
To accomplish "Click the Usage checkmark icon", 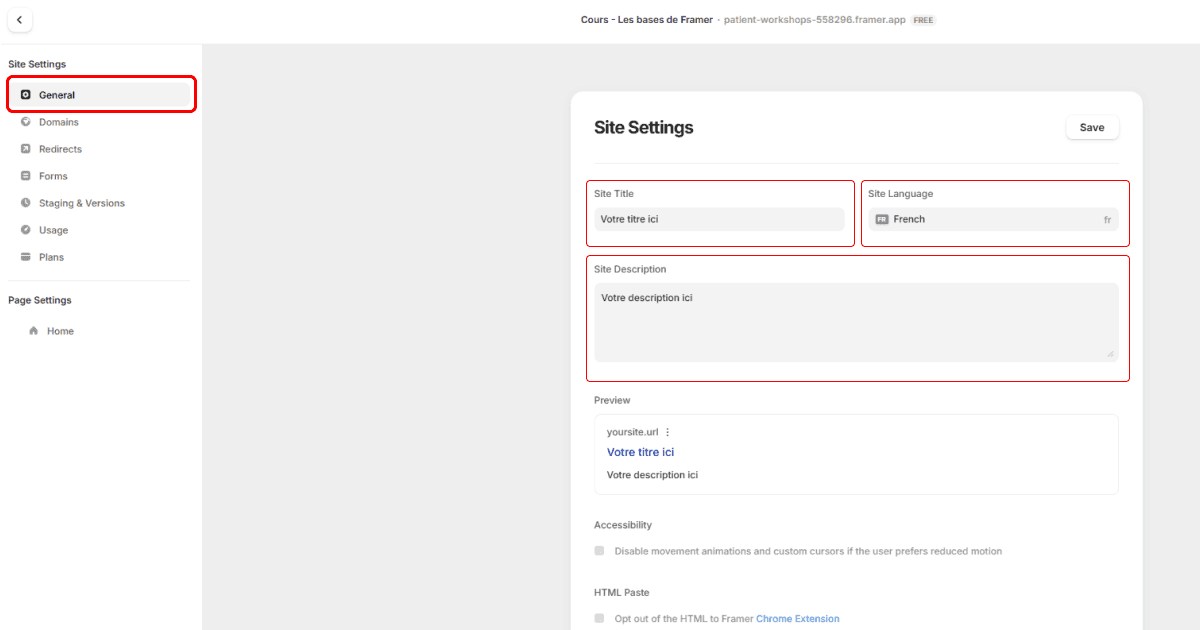I will coord(27,229).
